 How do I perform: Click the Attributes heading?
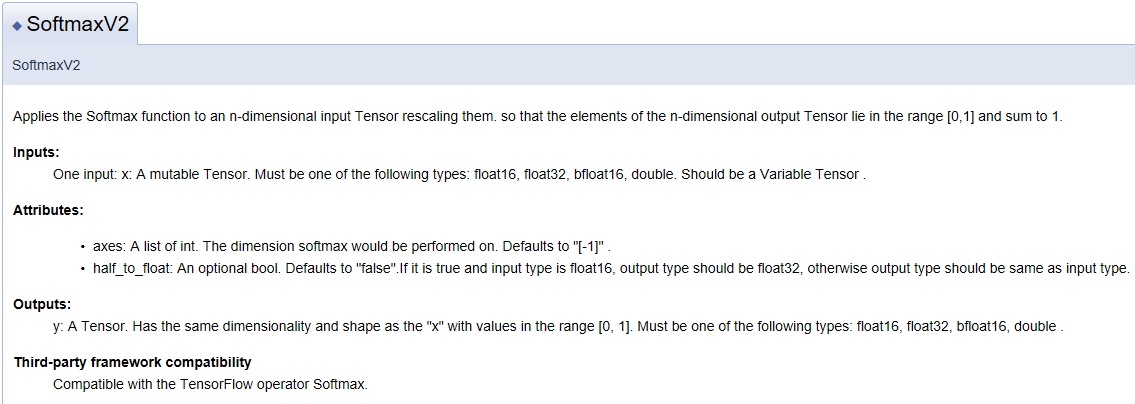[x=48, y=211]
